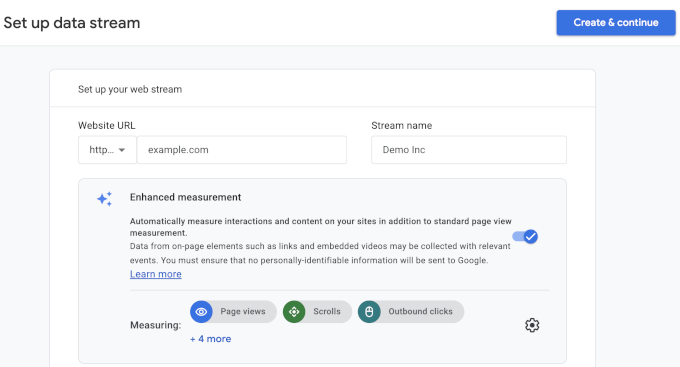Screen dimensions: 680x367
Task: Click the Outbound clicks mouse icon
Action: pos(369,311)
